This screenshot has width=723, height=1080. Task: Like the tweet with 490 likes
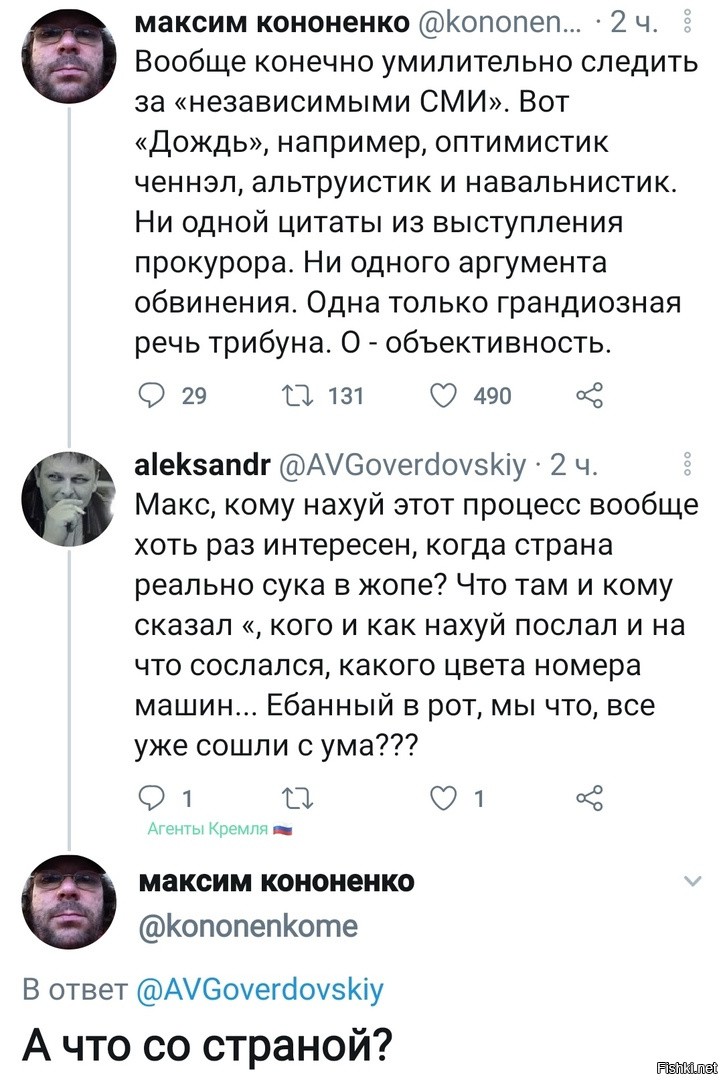pyautogui.click(x=443, y=395)
